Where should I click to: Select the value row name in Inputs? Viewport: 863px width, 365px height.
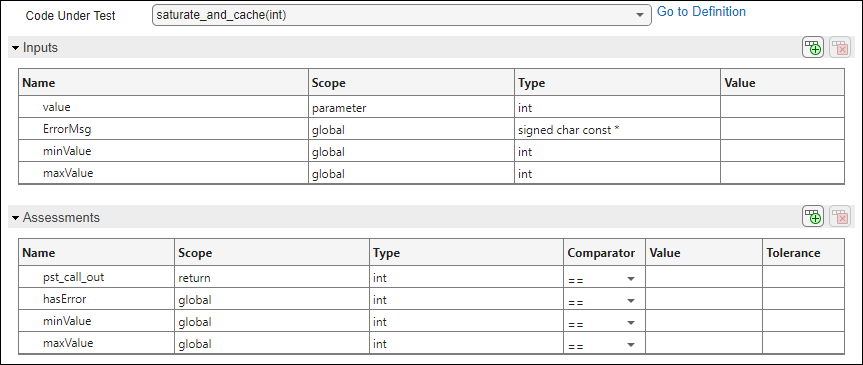57,108
